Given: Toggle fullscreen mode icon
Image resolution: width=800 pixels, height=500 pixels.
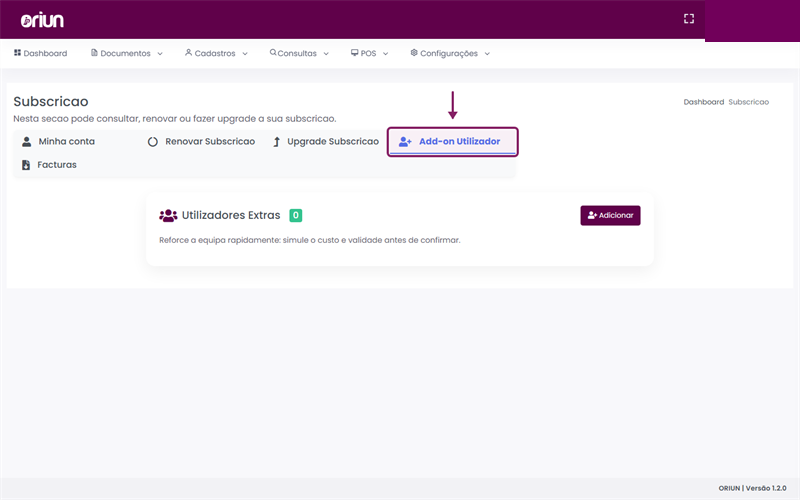Looking at the screenshot, I should pos(689,19).
